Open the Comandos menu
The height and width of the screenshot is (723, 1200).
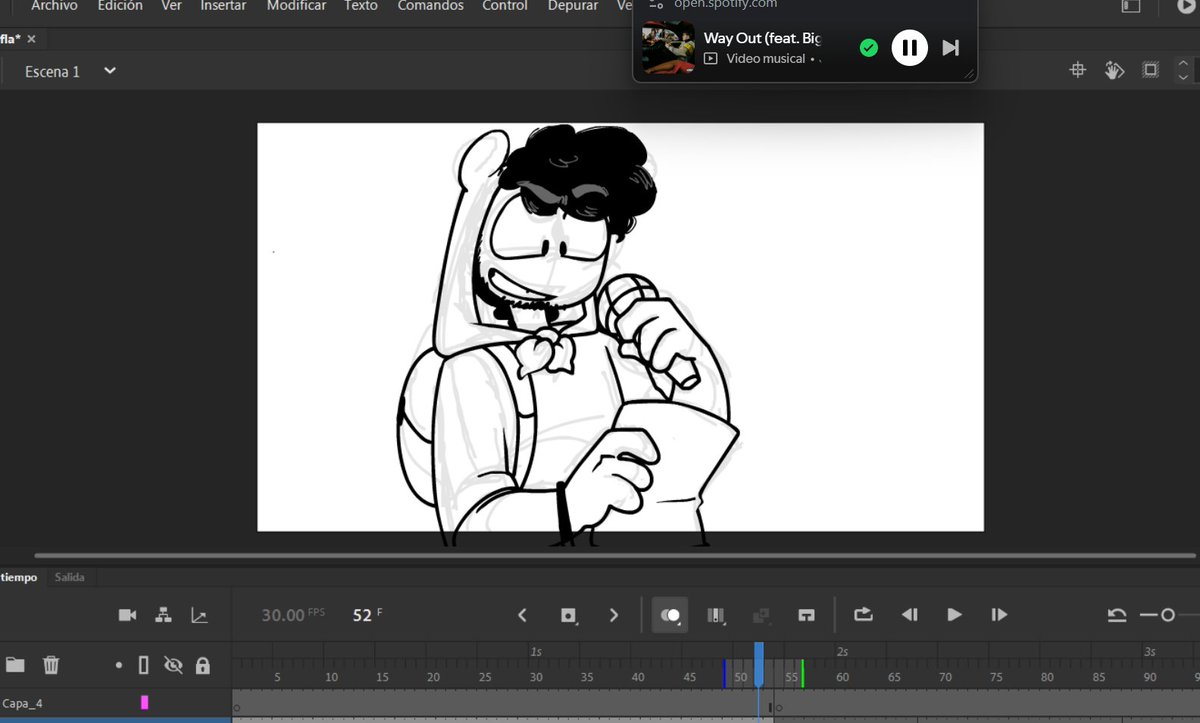pyautogui.click(x=430, y=6)
